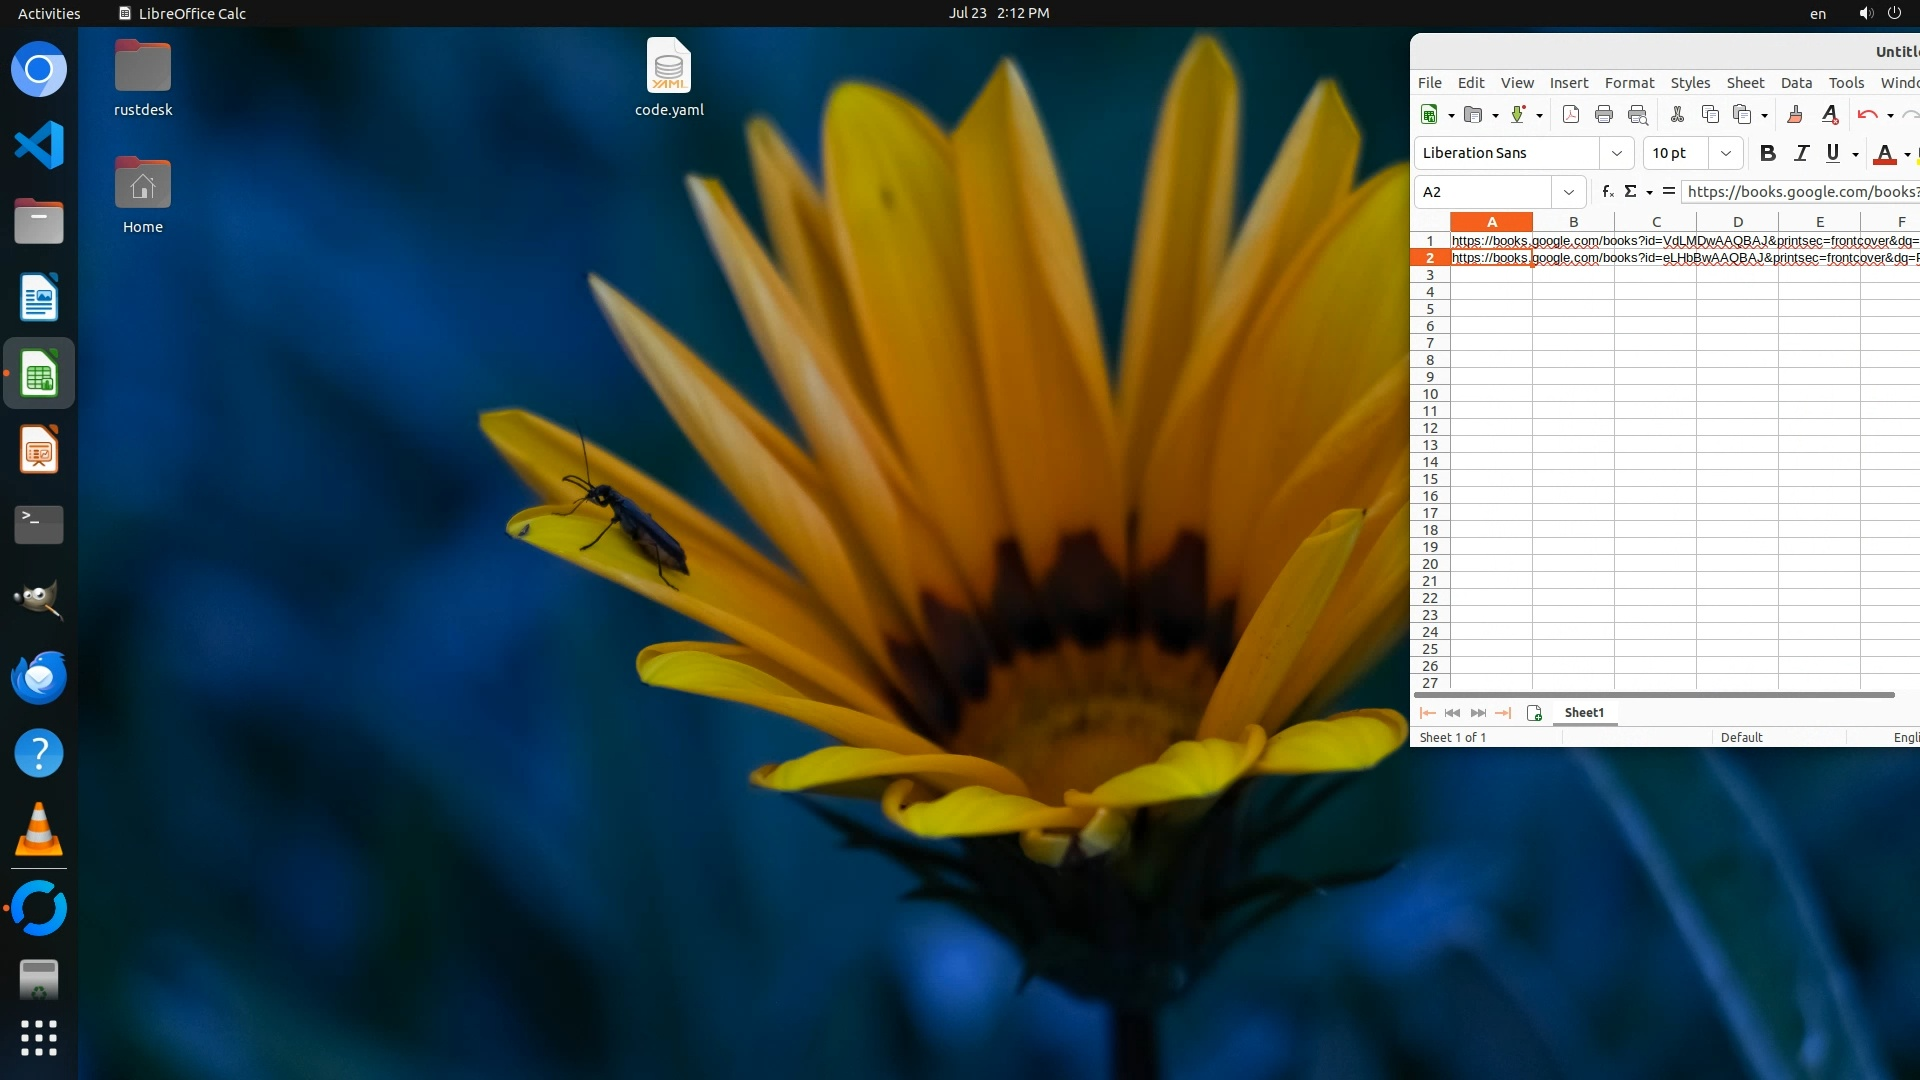Viewport: 1920px width, 1080px height.
Task: Click the Clear Direct Formatting icon
Action: pos(1830,114)
